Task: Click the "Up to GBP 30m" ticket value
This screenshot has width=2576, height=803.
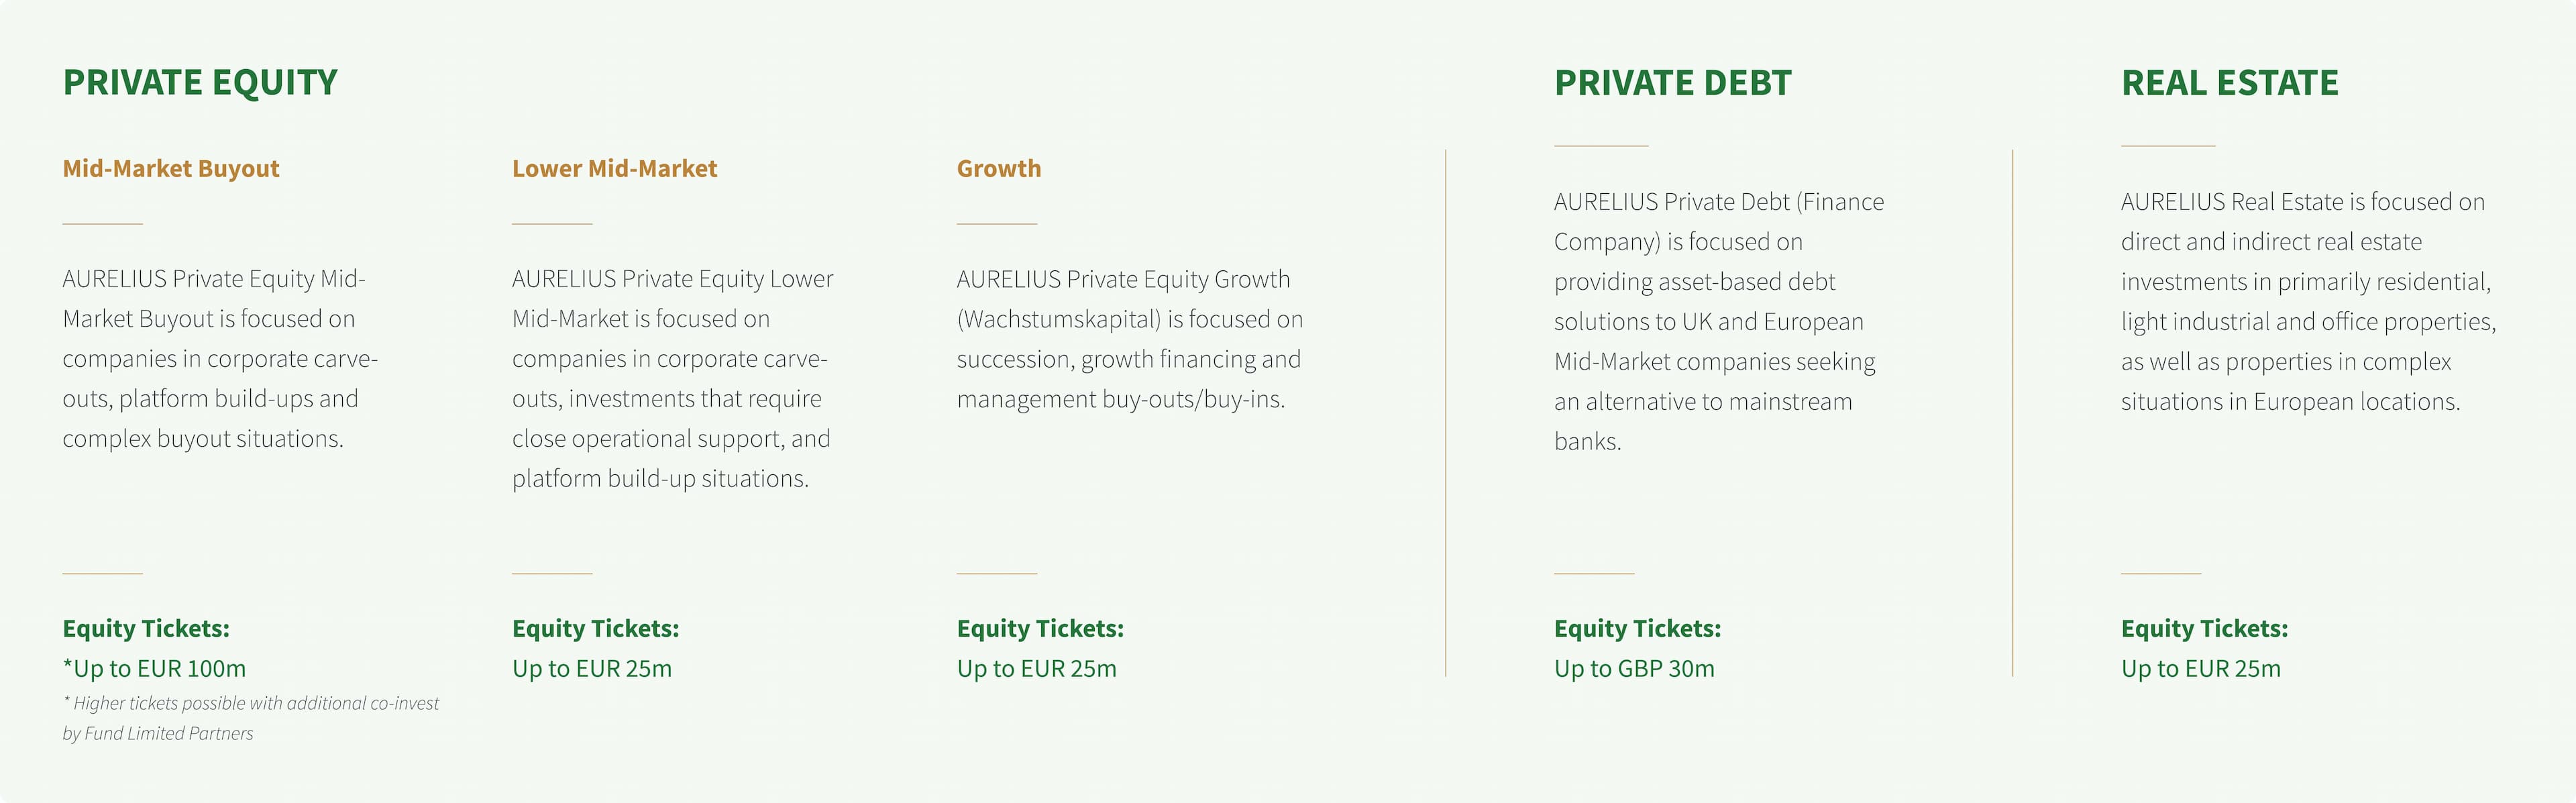Action: 1633,668
